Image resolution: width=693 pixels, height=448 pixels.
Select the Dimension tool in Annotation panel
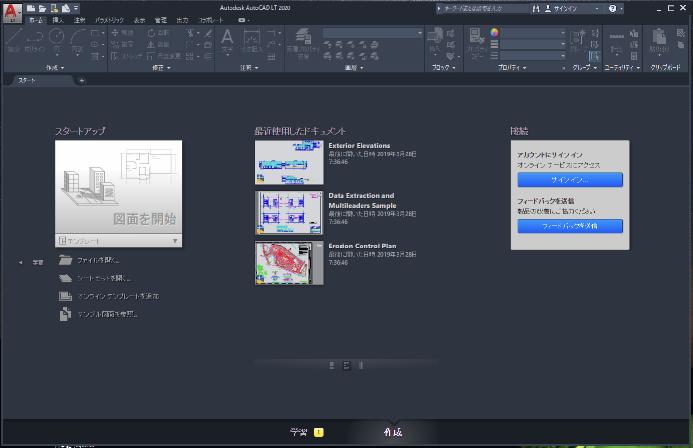(x=251, y=42)
